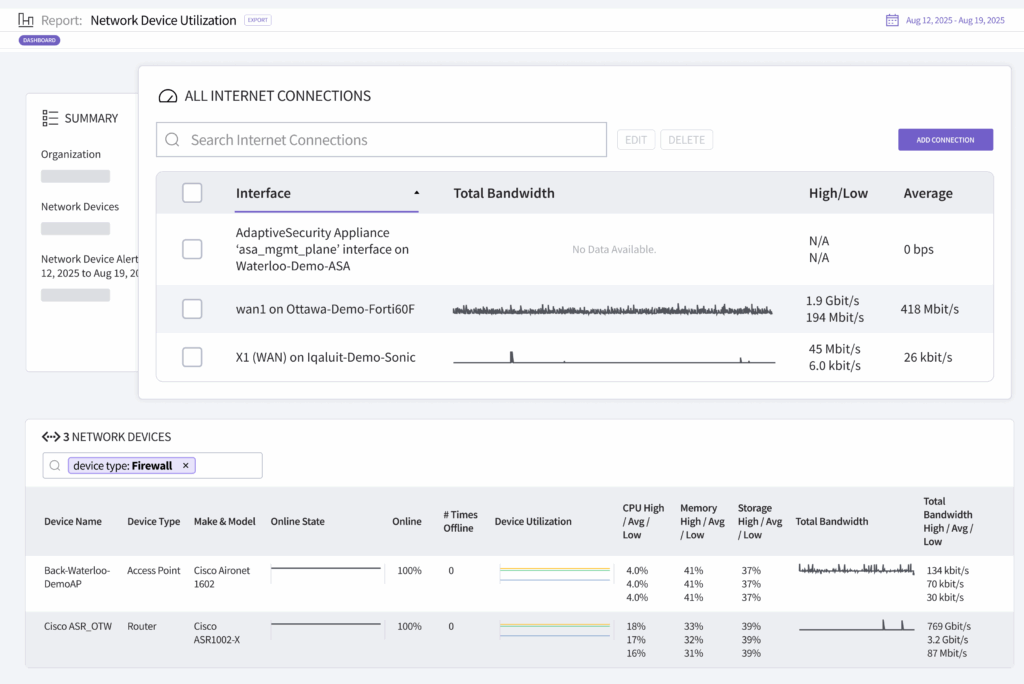Click the Access Point device type cell
Image resolution: width=1024 pixels, height=684 pixels.
click(x=153, y=570)
